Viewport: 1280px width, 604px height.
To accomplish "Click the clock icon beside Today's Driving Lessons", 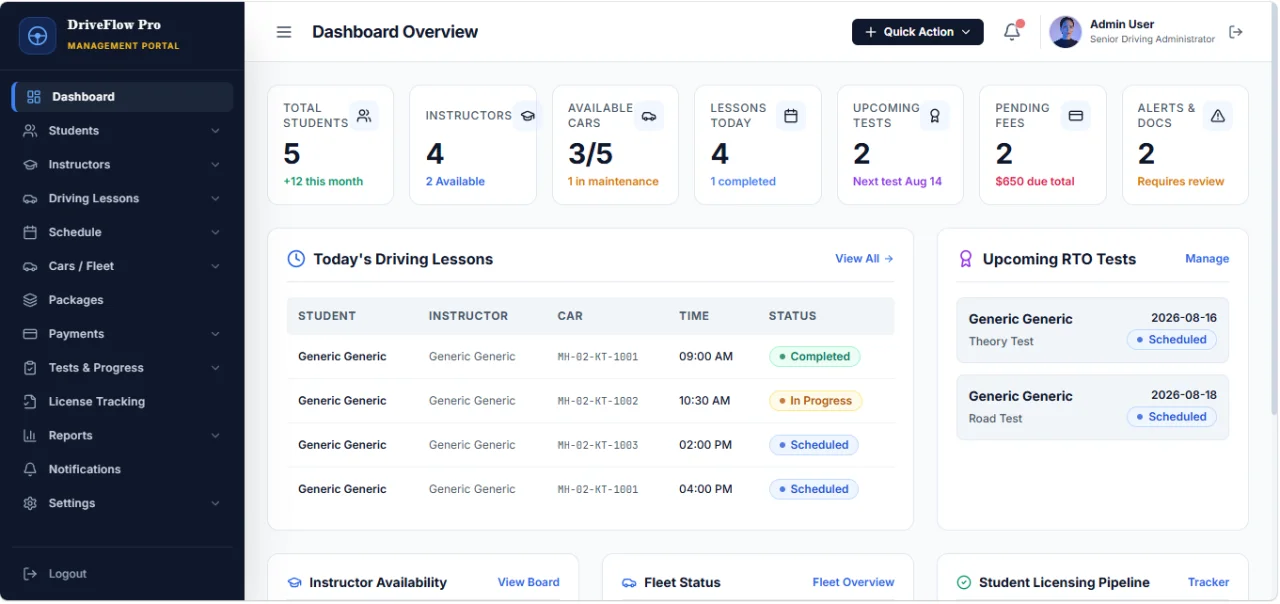I will (x=296, y=259).
